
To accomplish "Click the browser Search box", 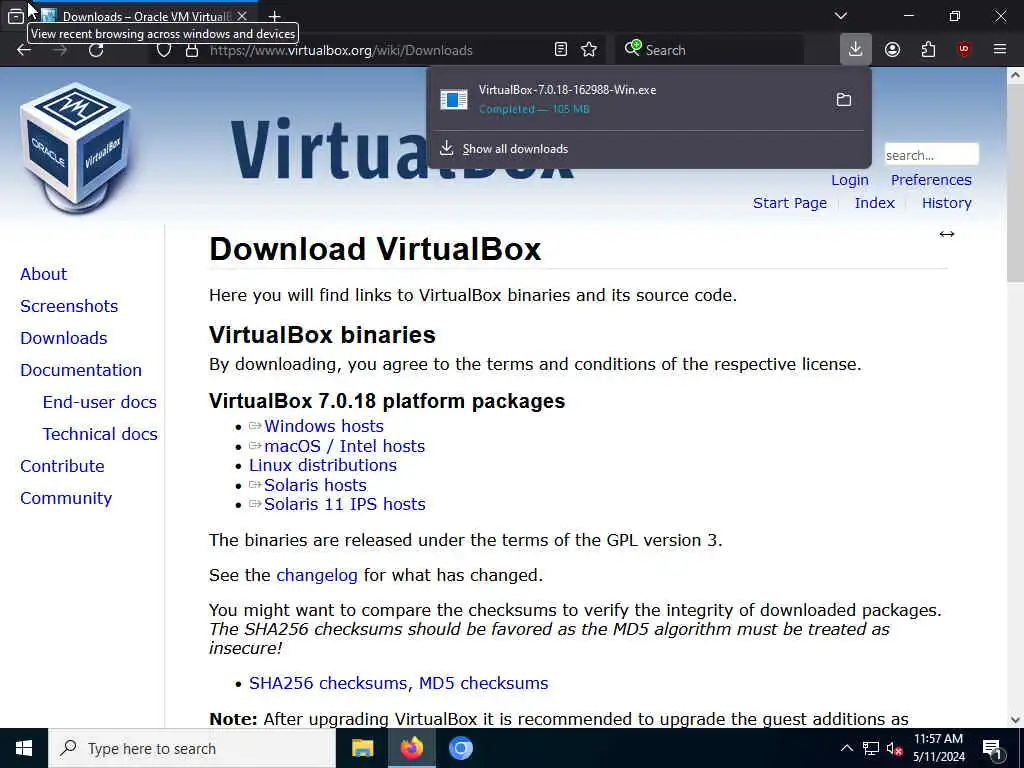I will click(709, 50).
